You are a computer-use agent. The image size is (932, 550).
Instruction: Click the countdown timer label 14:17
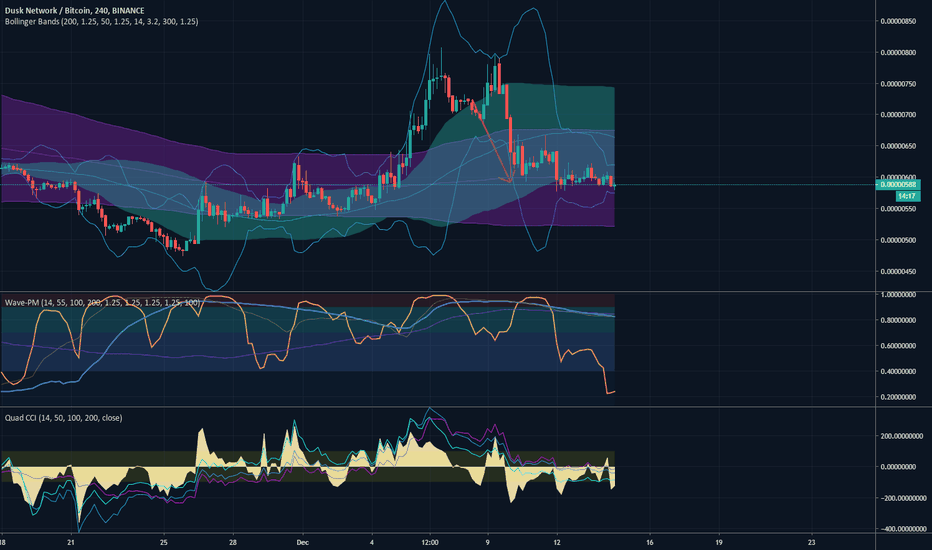(906, 196)
